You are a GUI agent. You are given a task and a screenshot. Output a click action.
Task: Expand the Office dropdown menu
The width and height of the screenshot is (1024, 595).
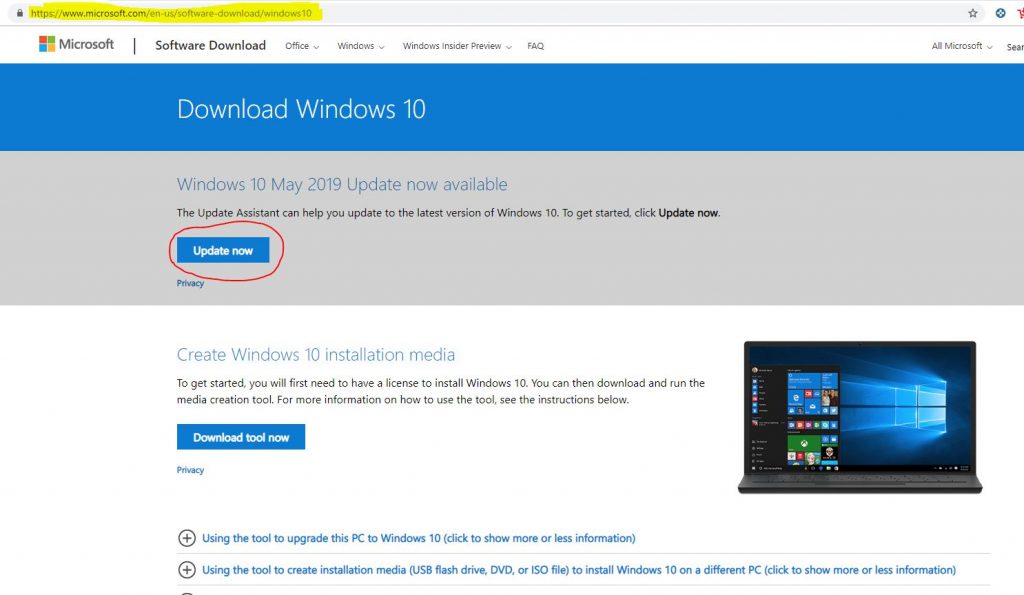[301, 46]
